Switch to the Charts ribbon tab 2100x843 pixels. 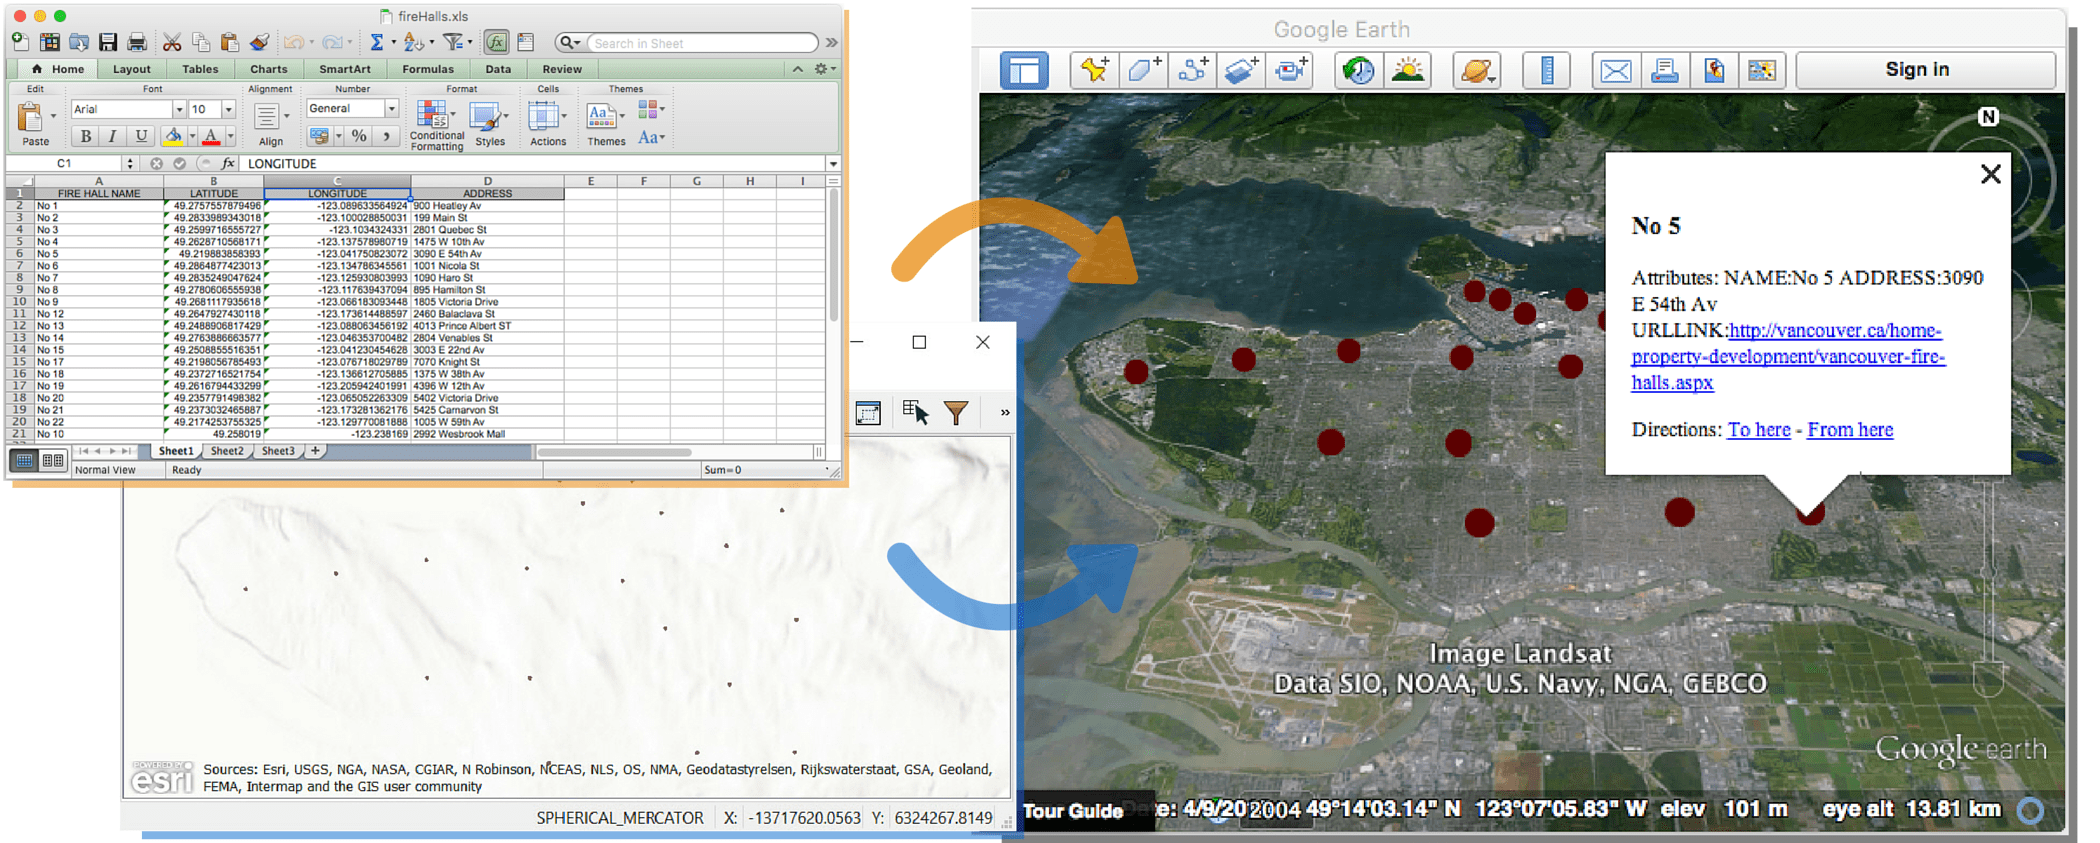click(269, 69)
